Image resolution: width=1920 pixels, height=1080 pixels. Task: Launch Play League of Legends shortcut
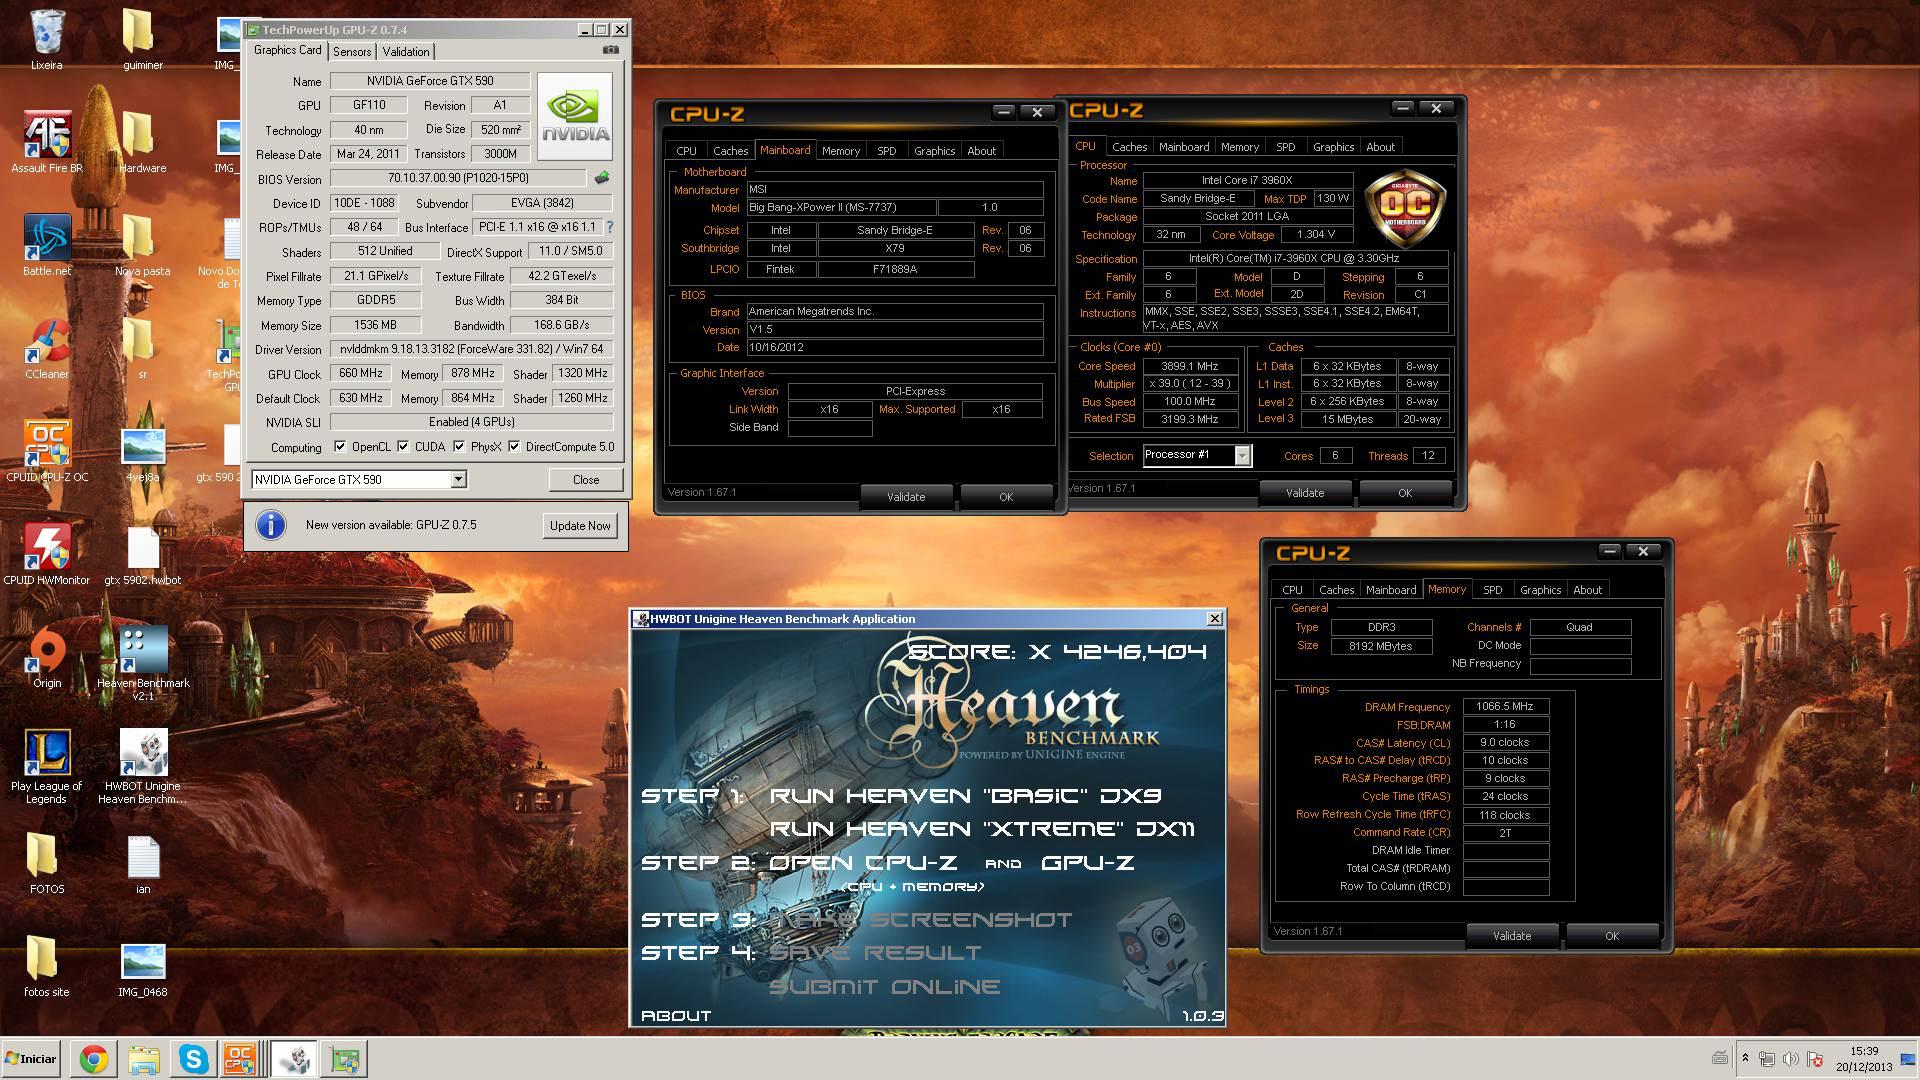46,767
